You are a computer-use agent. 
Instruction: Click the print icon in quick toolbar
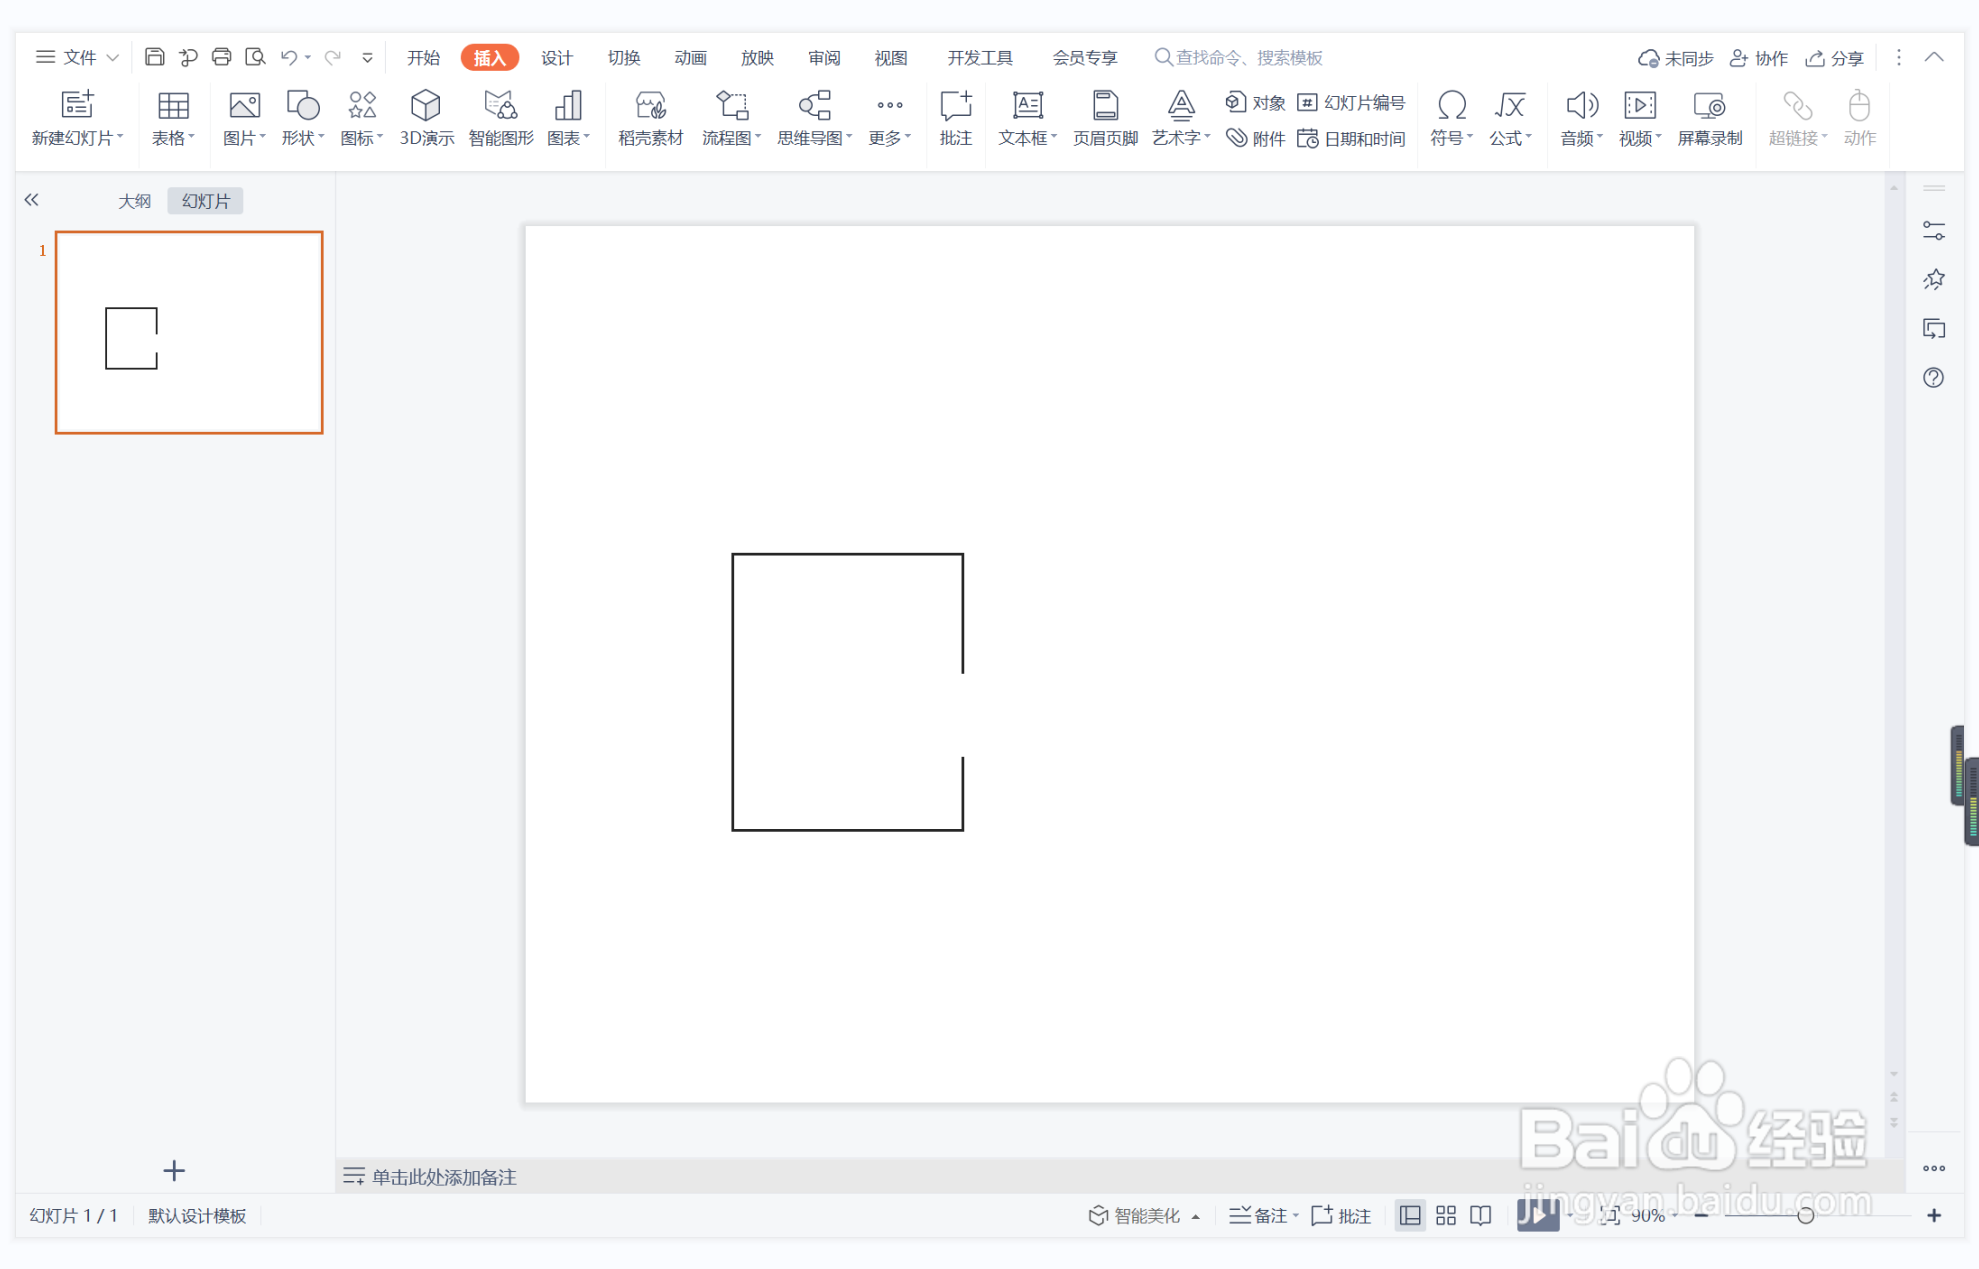(221, 57)
